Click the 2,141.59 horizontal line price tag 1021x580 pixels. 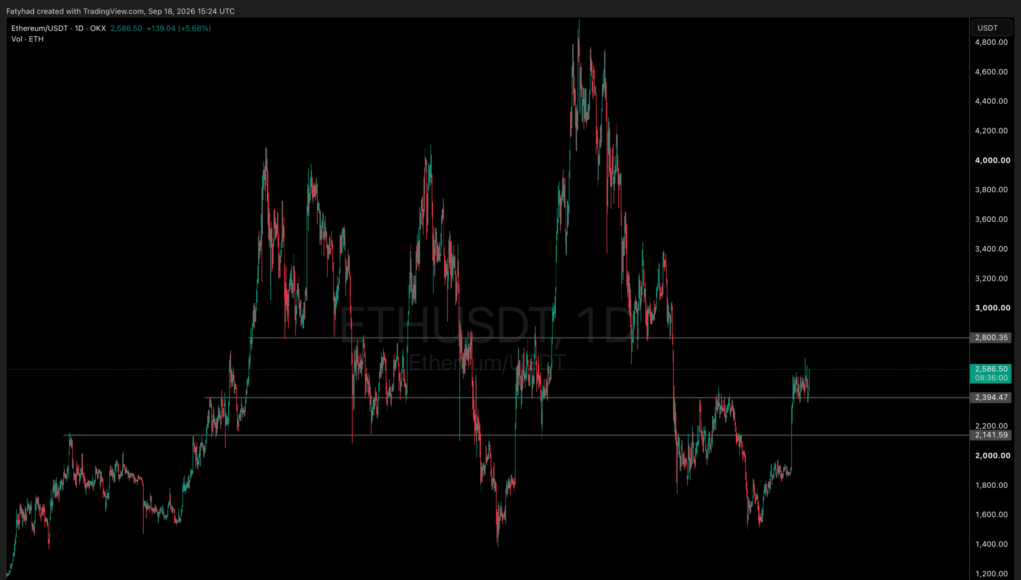point(991,435)
